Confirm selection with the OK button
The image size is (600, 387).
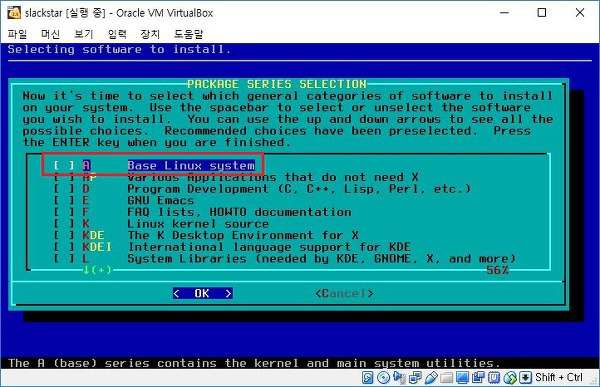coord(202,293)
